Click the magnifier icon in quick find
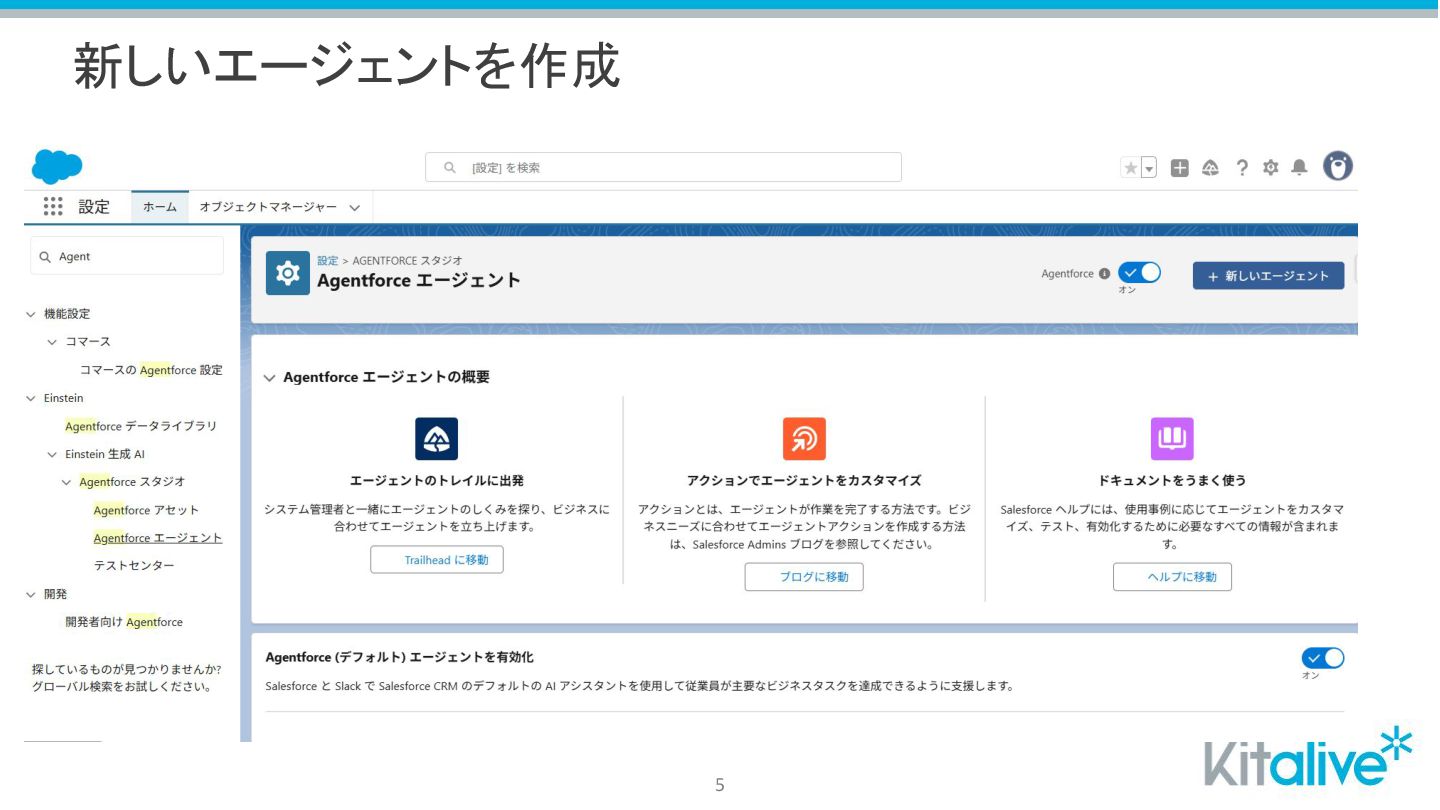The height and width of the screenshot is (810, 1440). [x=45, y=257]
